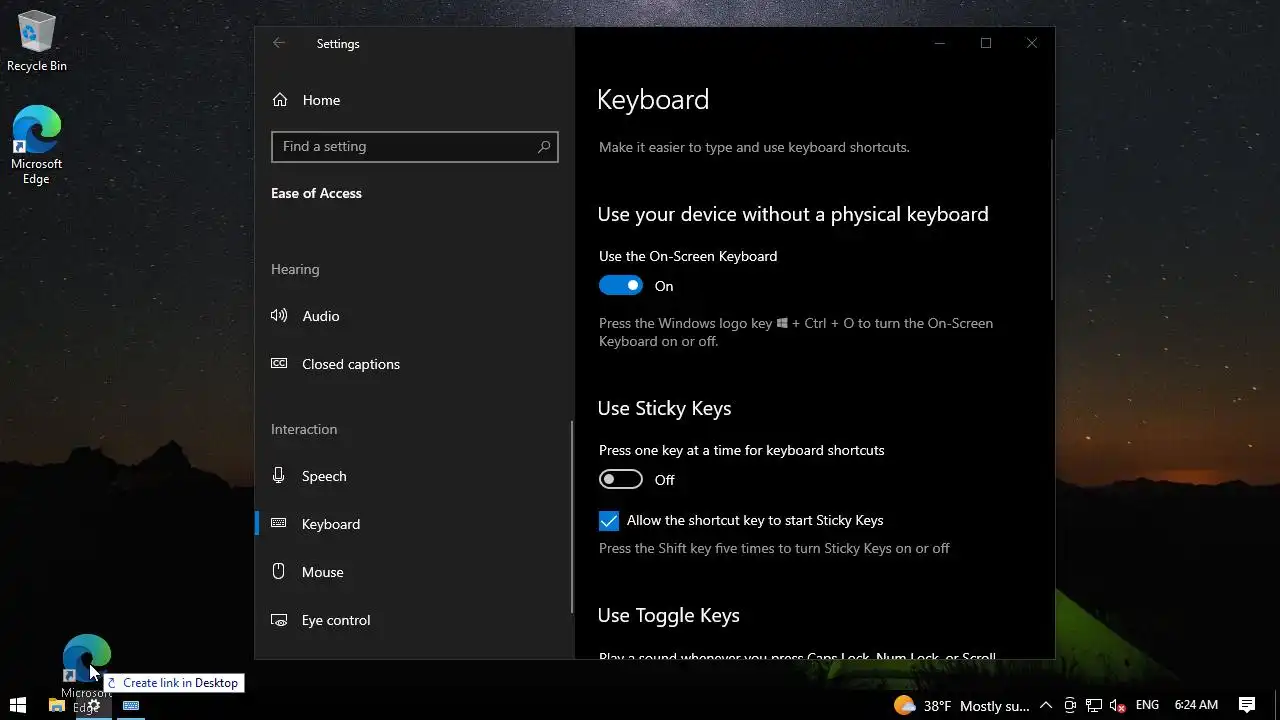Viewport: 1280px width, 720px height.
Task: Go to Mouse settings page
Action: (322, 572)
